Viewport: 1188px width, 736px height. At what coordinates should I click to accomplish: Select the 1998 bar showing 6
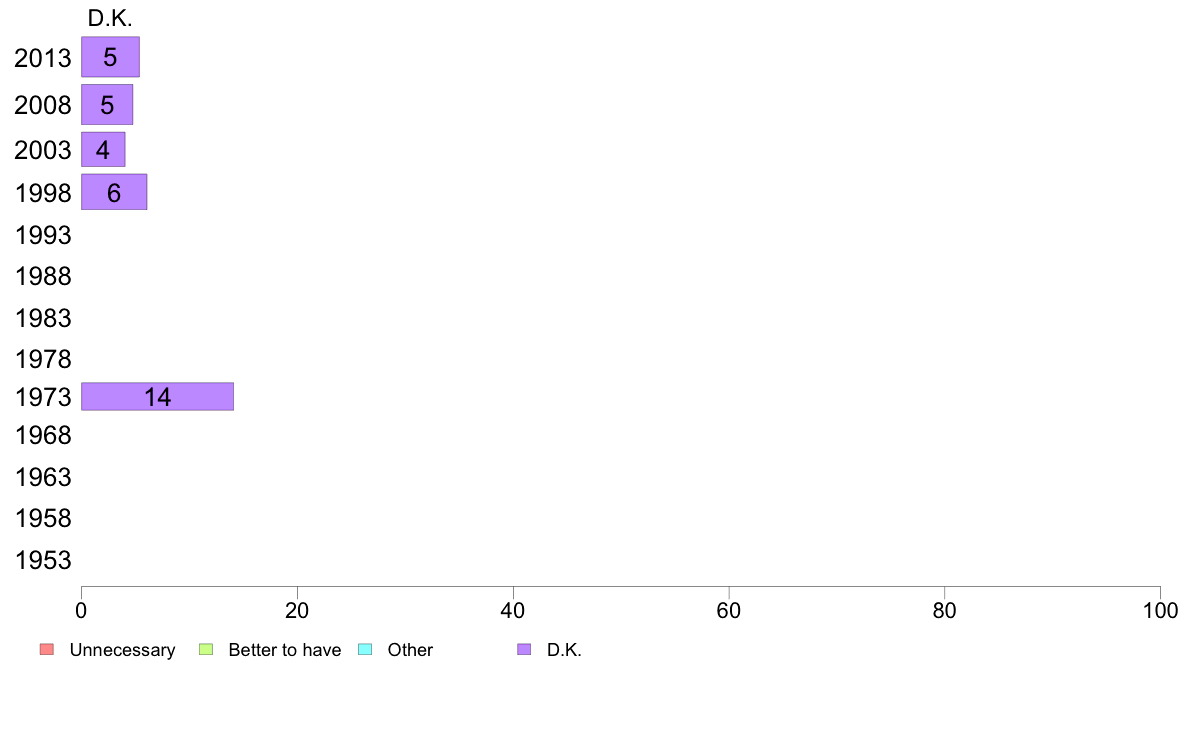pyautogui.click(x=114, y=192)
